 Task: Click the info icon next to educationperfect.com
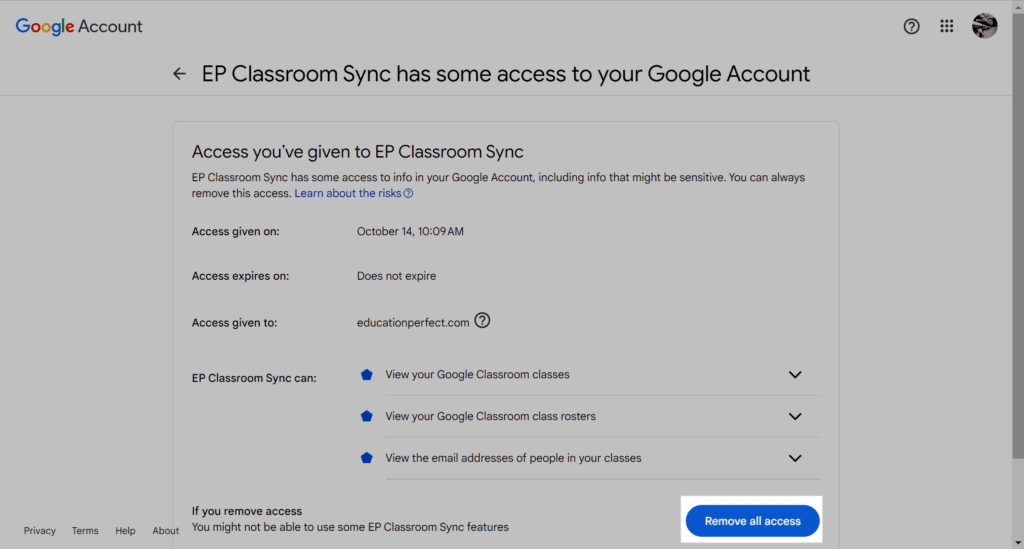tap(482, 321)
